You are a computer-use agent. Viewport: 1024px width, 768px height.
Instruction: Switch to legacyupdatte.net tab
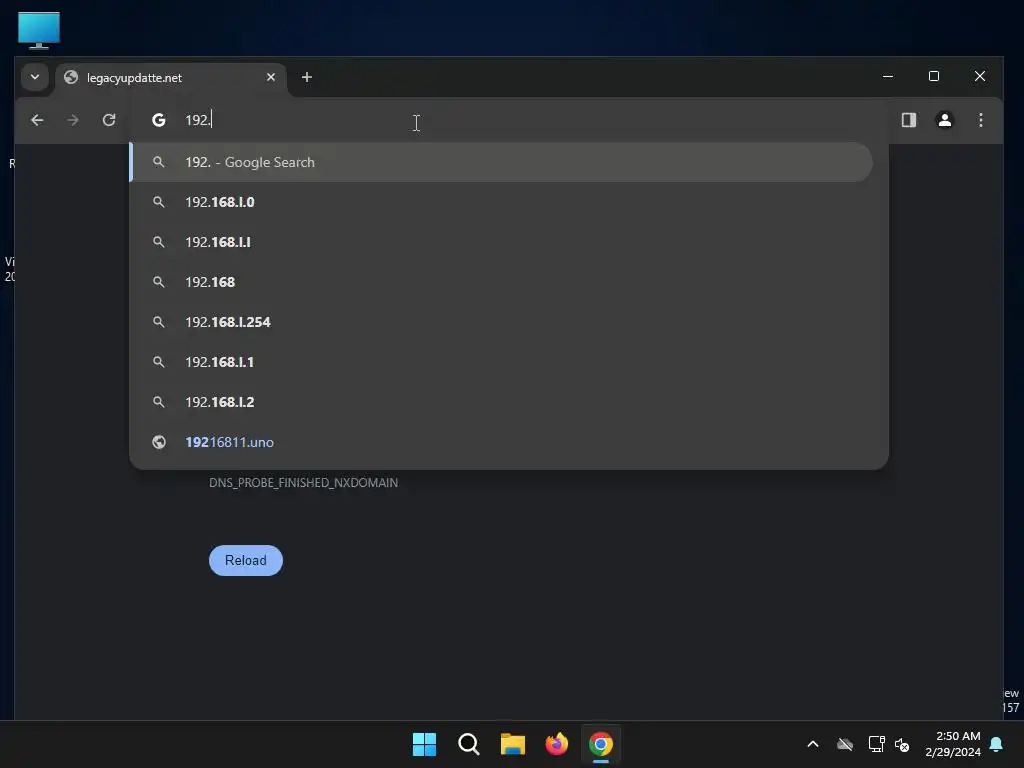(170, 78)
